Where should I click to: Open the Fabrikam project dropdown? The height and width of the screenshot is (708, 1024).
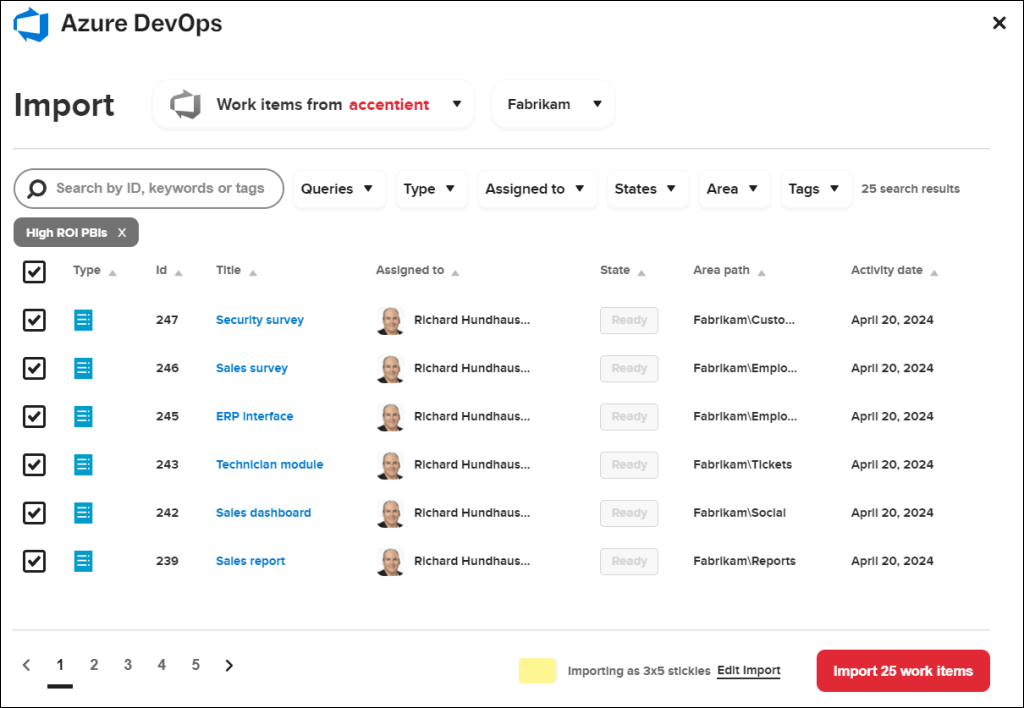click(x=553, y=105)
